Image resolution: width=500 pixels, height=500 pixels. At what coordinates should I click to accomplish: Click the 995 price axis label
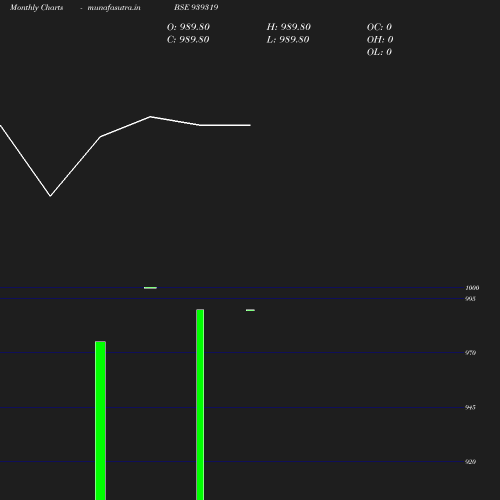coord(470,299)
